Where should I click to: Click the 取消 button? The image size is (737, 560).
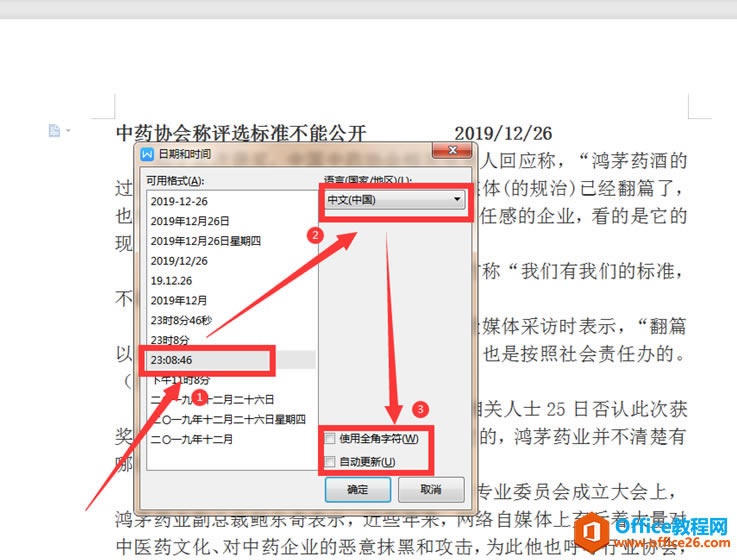(x=431, y=489)
